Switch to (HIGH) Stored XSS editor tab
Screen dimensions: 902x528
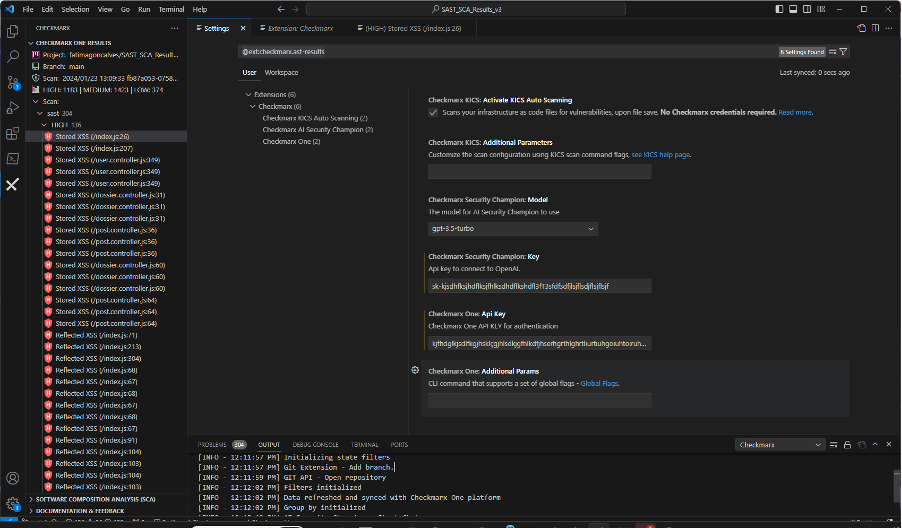click(413, 28)
